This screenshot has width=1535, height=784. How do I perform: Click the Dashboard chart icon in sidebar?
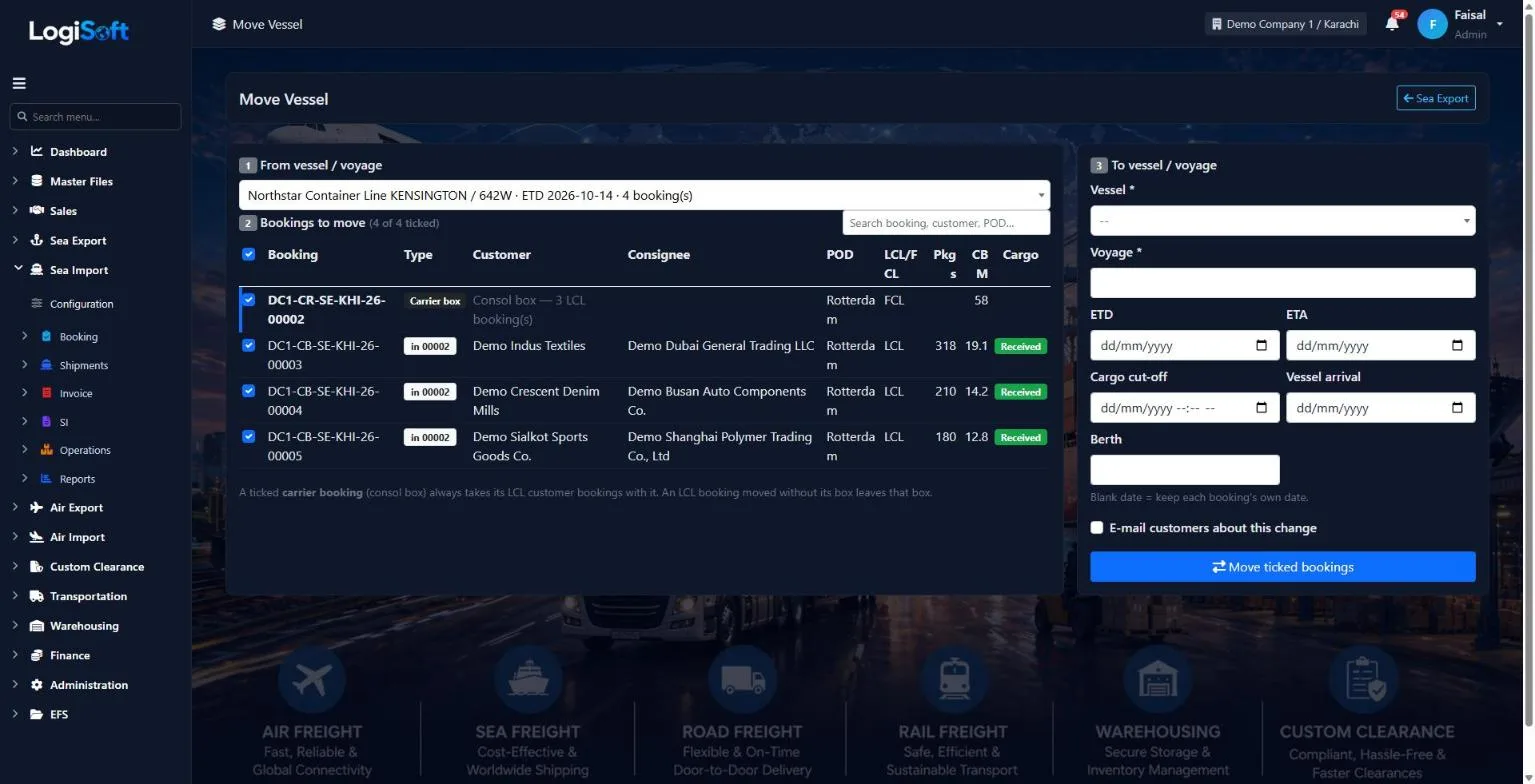[37, 152]
